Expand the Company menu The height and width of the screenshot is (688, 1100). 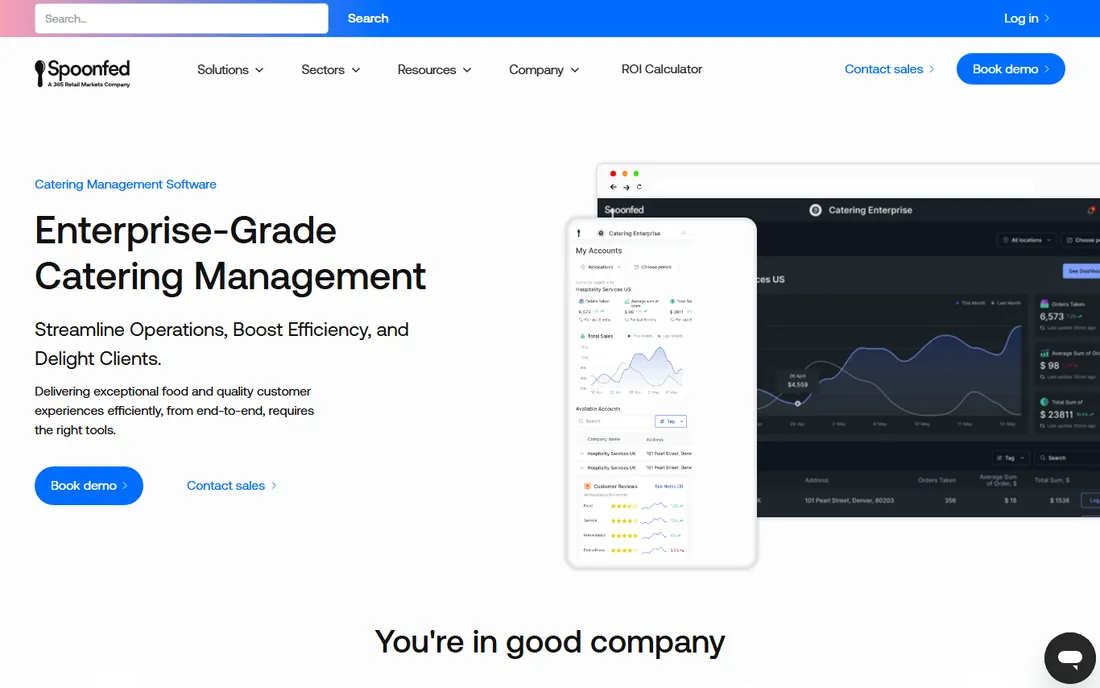(544, 69)
